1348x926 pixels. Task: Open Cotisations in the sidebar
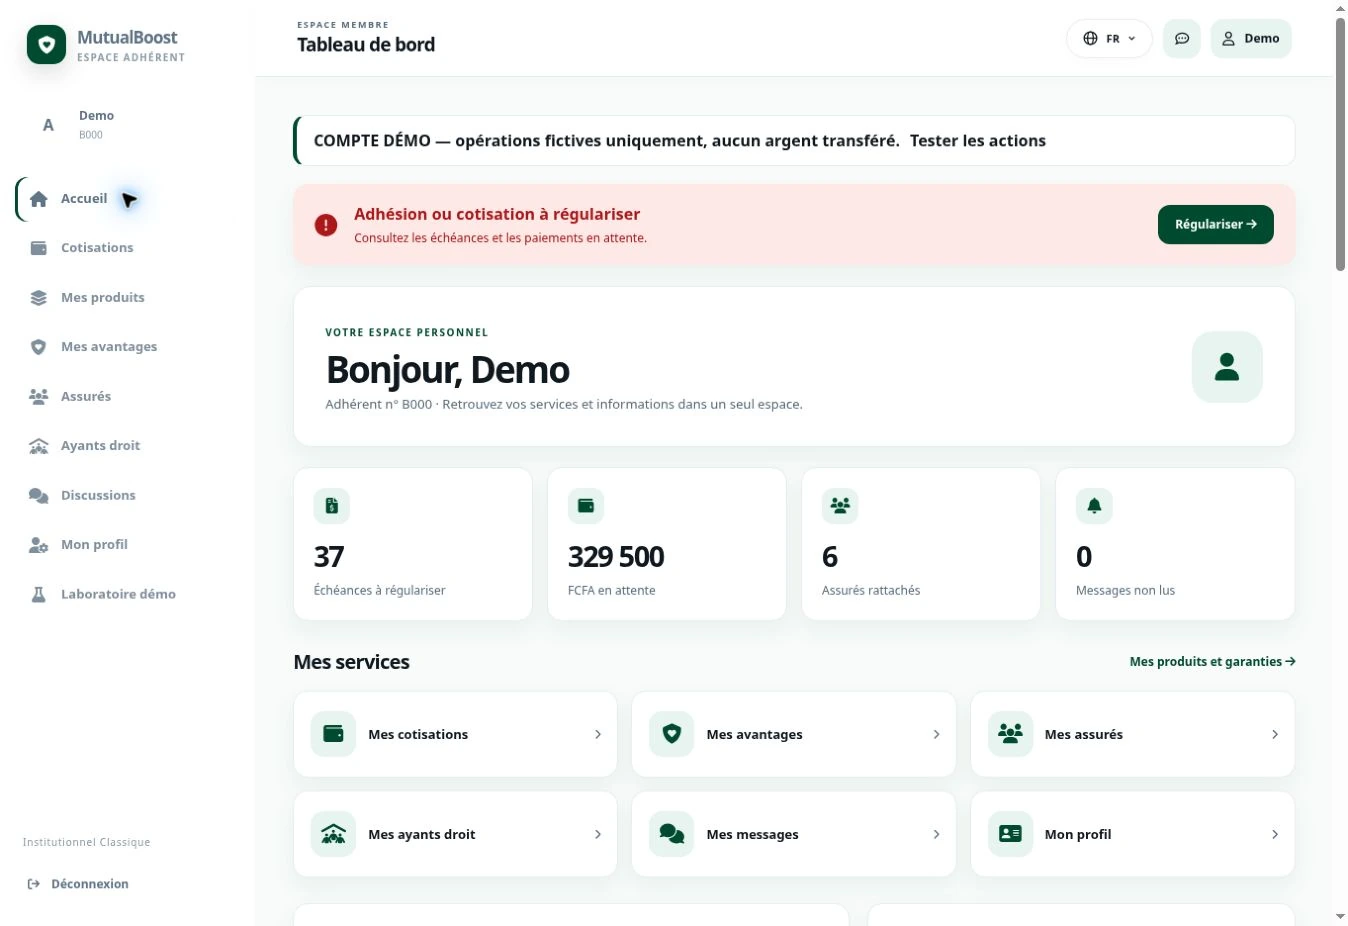pos(127,248)
